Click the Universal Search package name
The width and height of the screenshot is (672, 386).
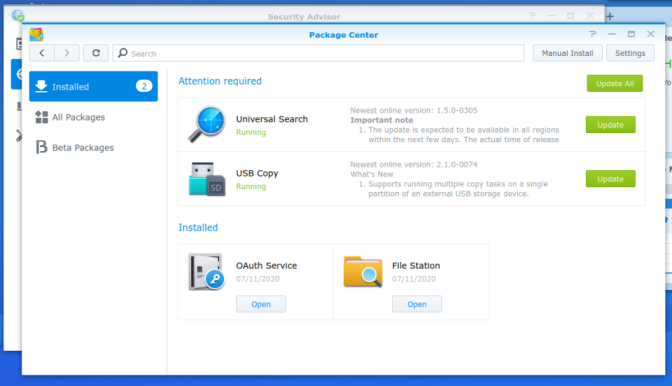[272, 119]
